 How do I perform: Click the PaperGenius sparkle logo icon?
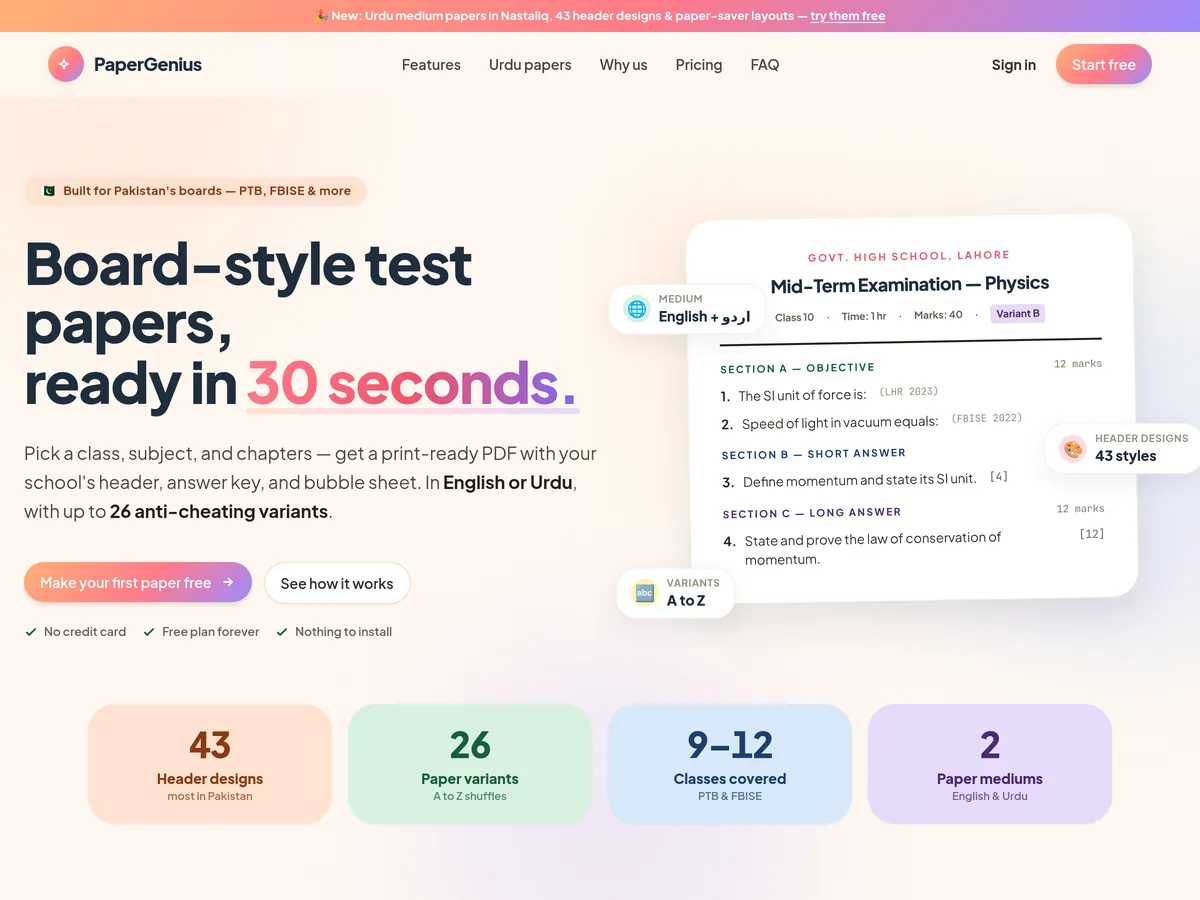click(x=66, y=64)
